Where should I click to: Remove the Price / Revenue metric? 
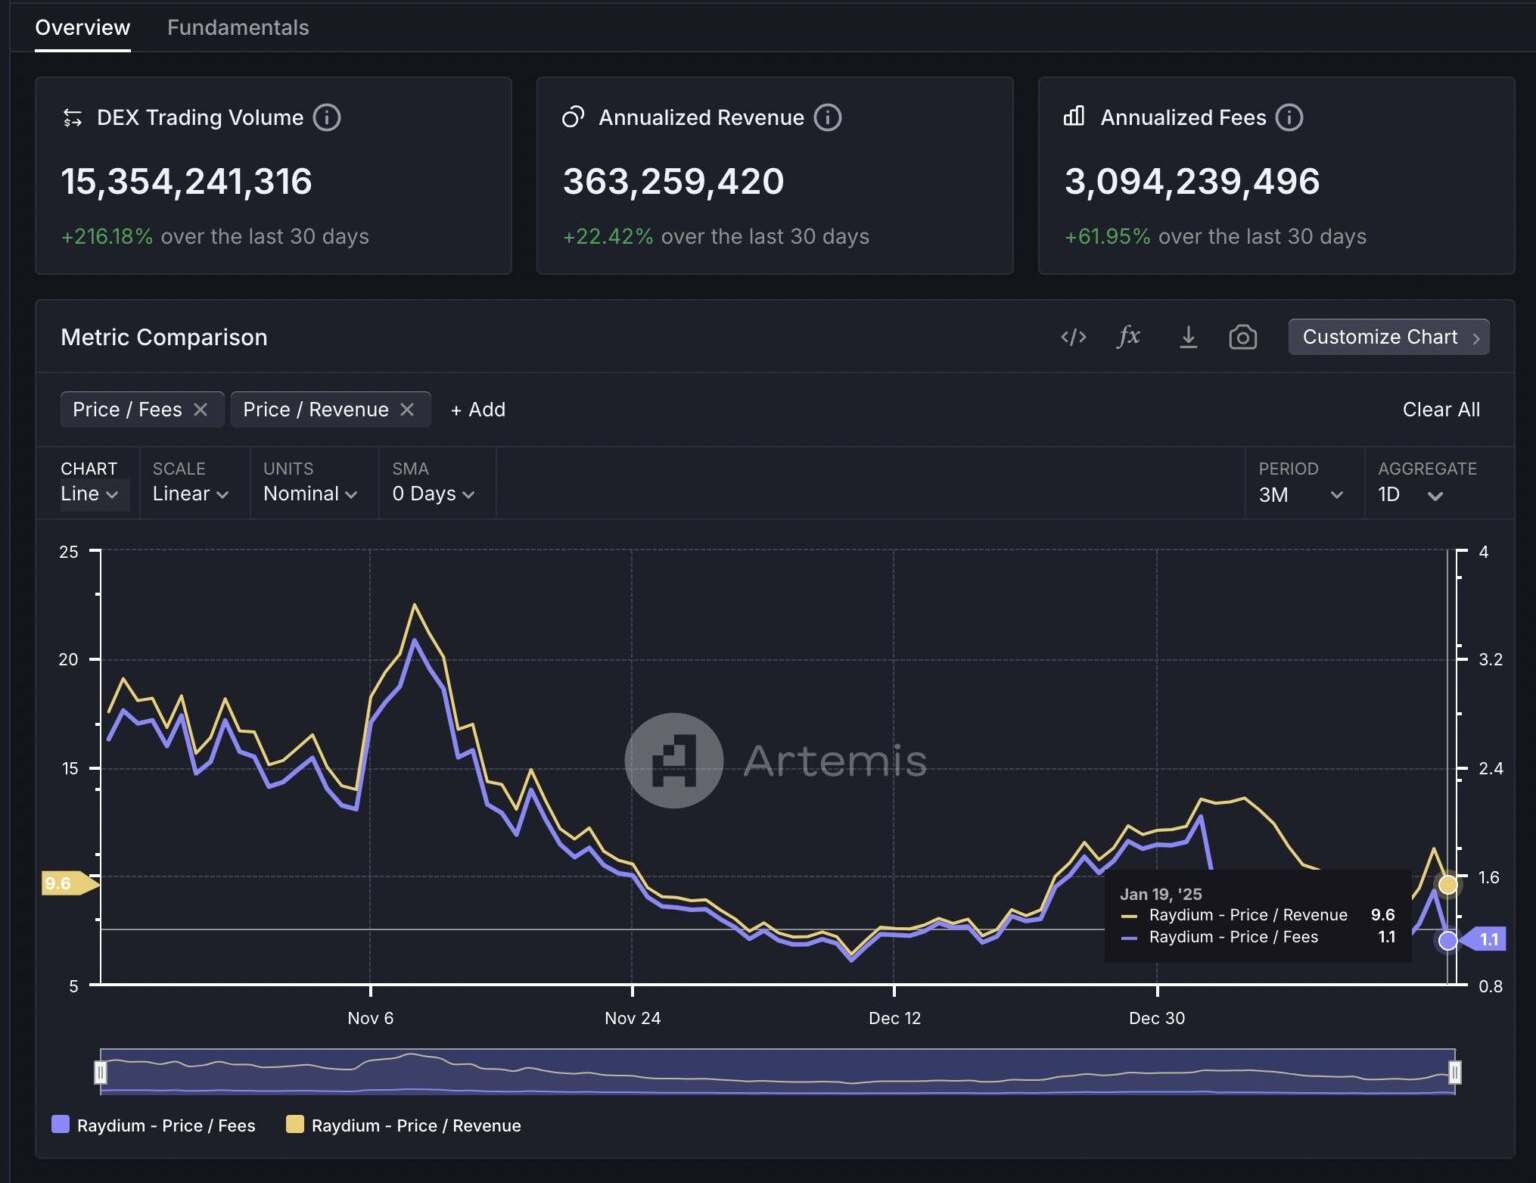tap(407, 409)
